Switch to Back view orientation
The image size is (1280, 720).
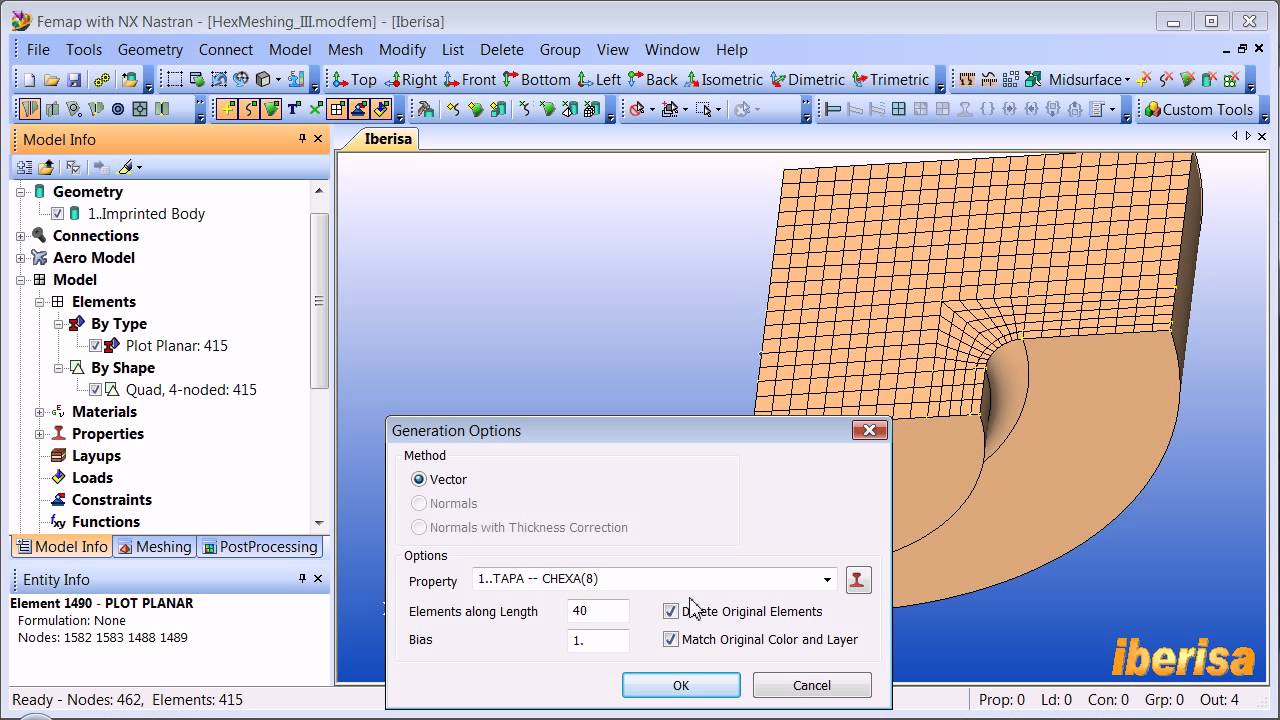tap(653, 80)
